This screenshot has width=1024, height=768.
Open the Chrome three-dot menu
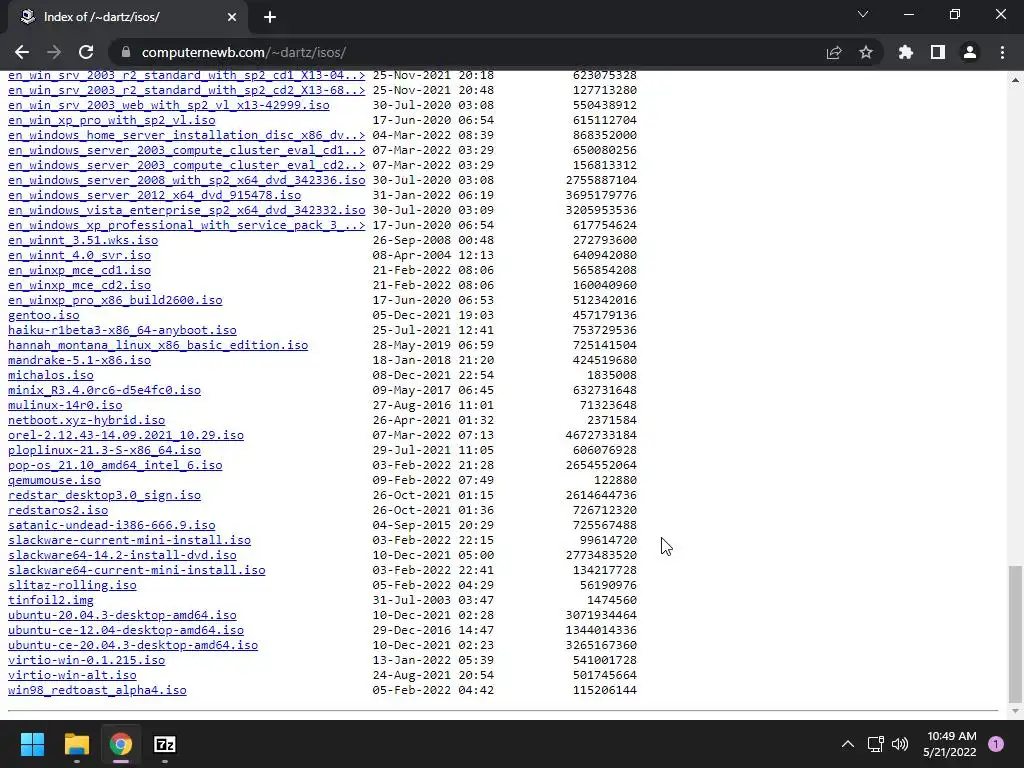tap(1002, 52)
